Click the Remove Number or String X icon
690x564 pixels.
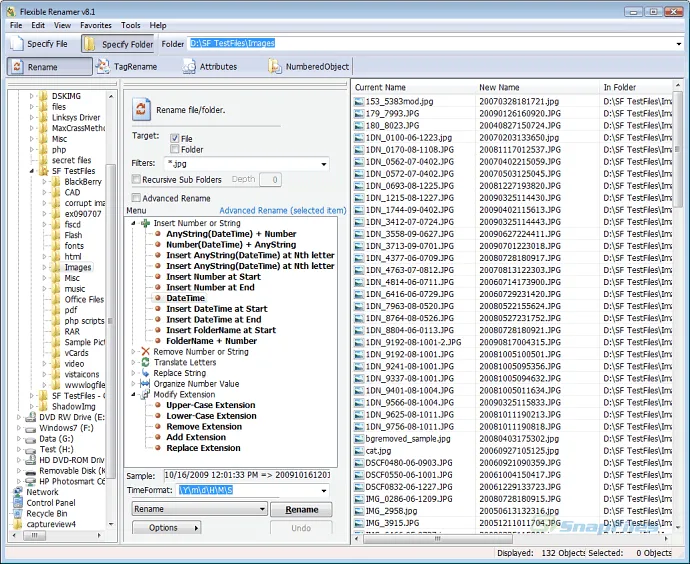point(145,352)
